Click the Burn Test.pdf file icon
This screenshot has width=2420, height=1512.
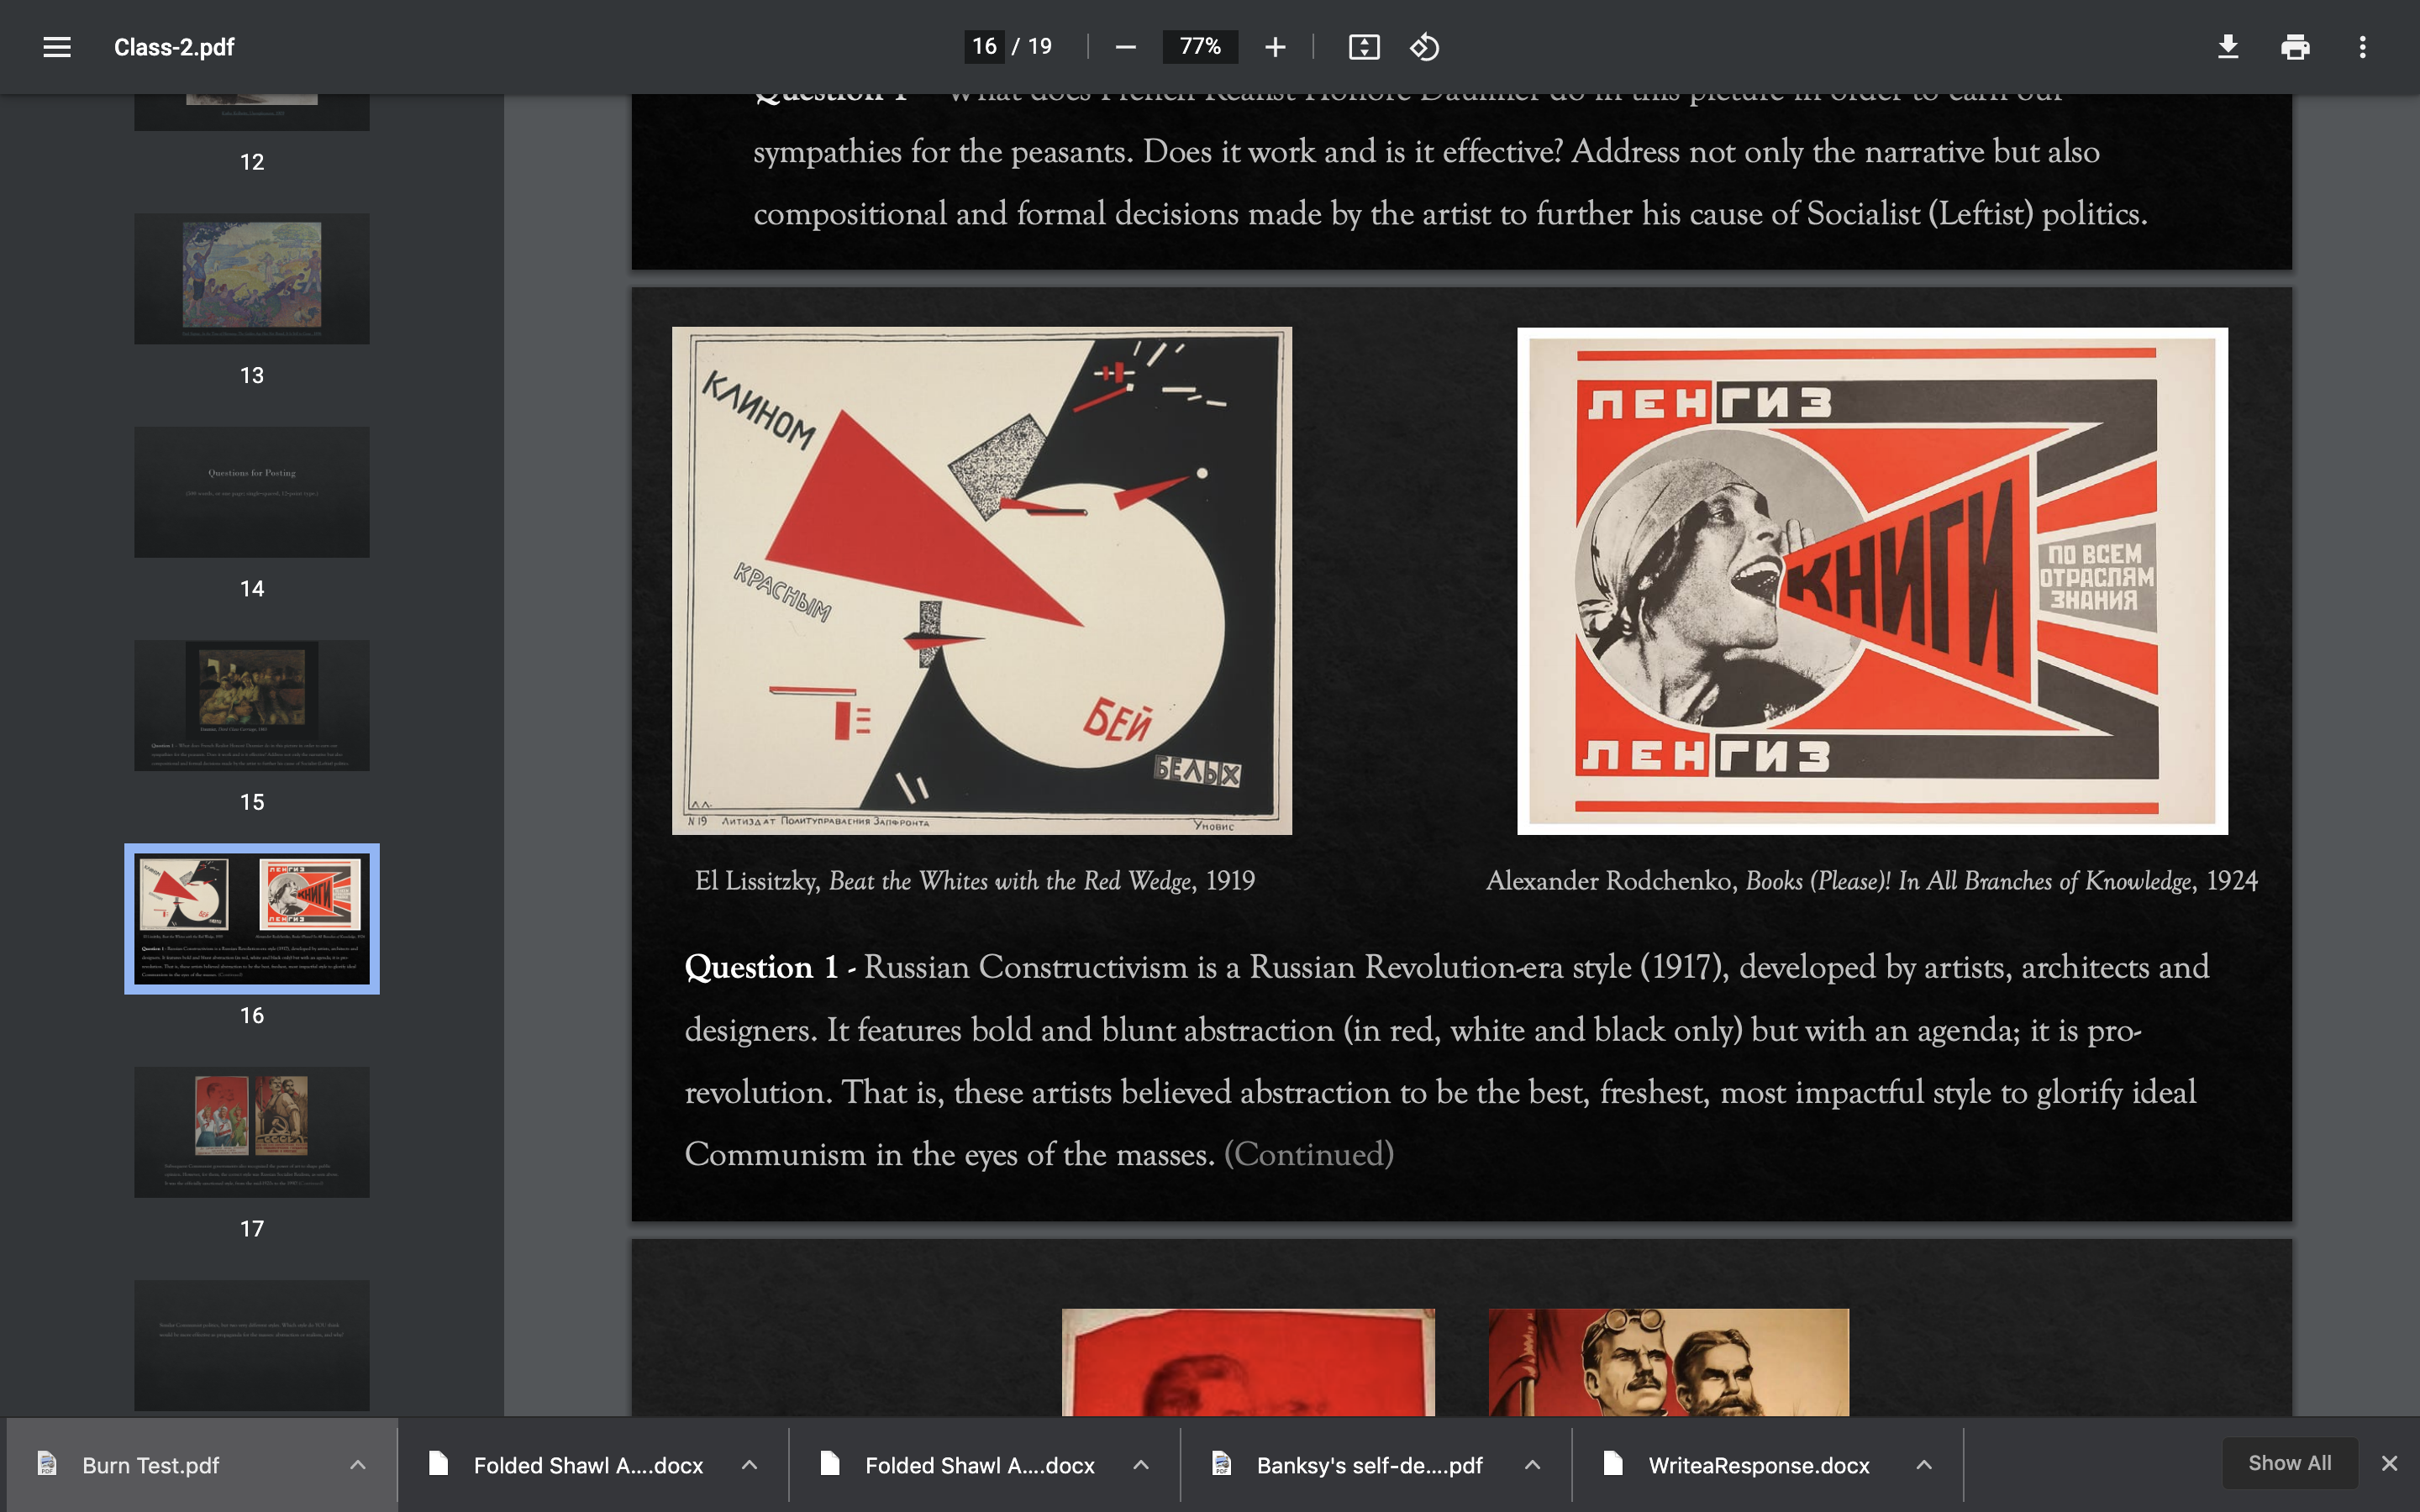[x=47, y=1464]
